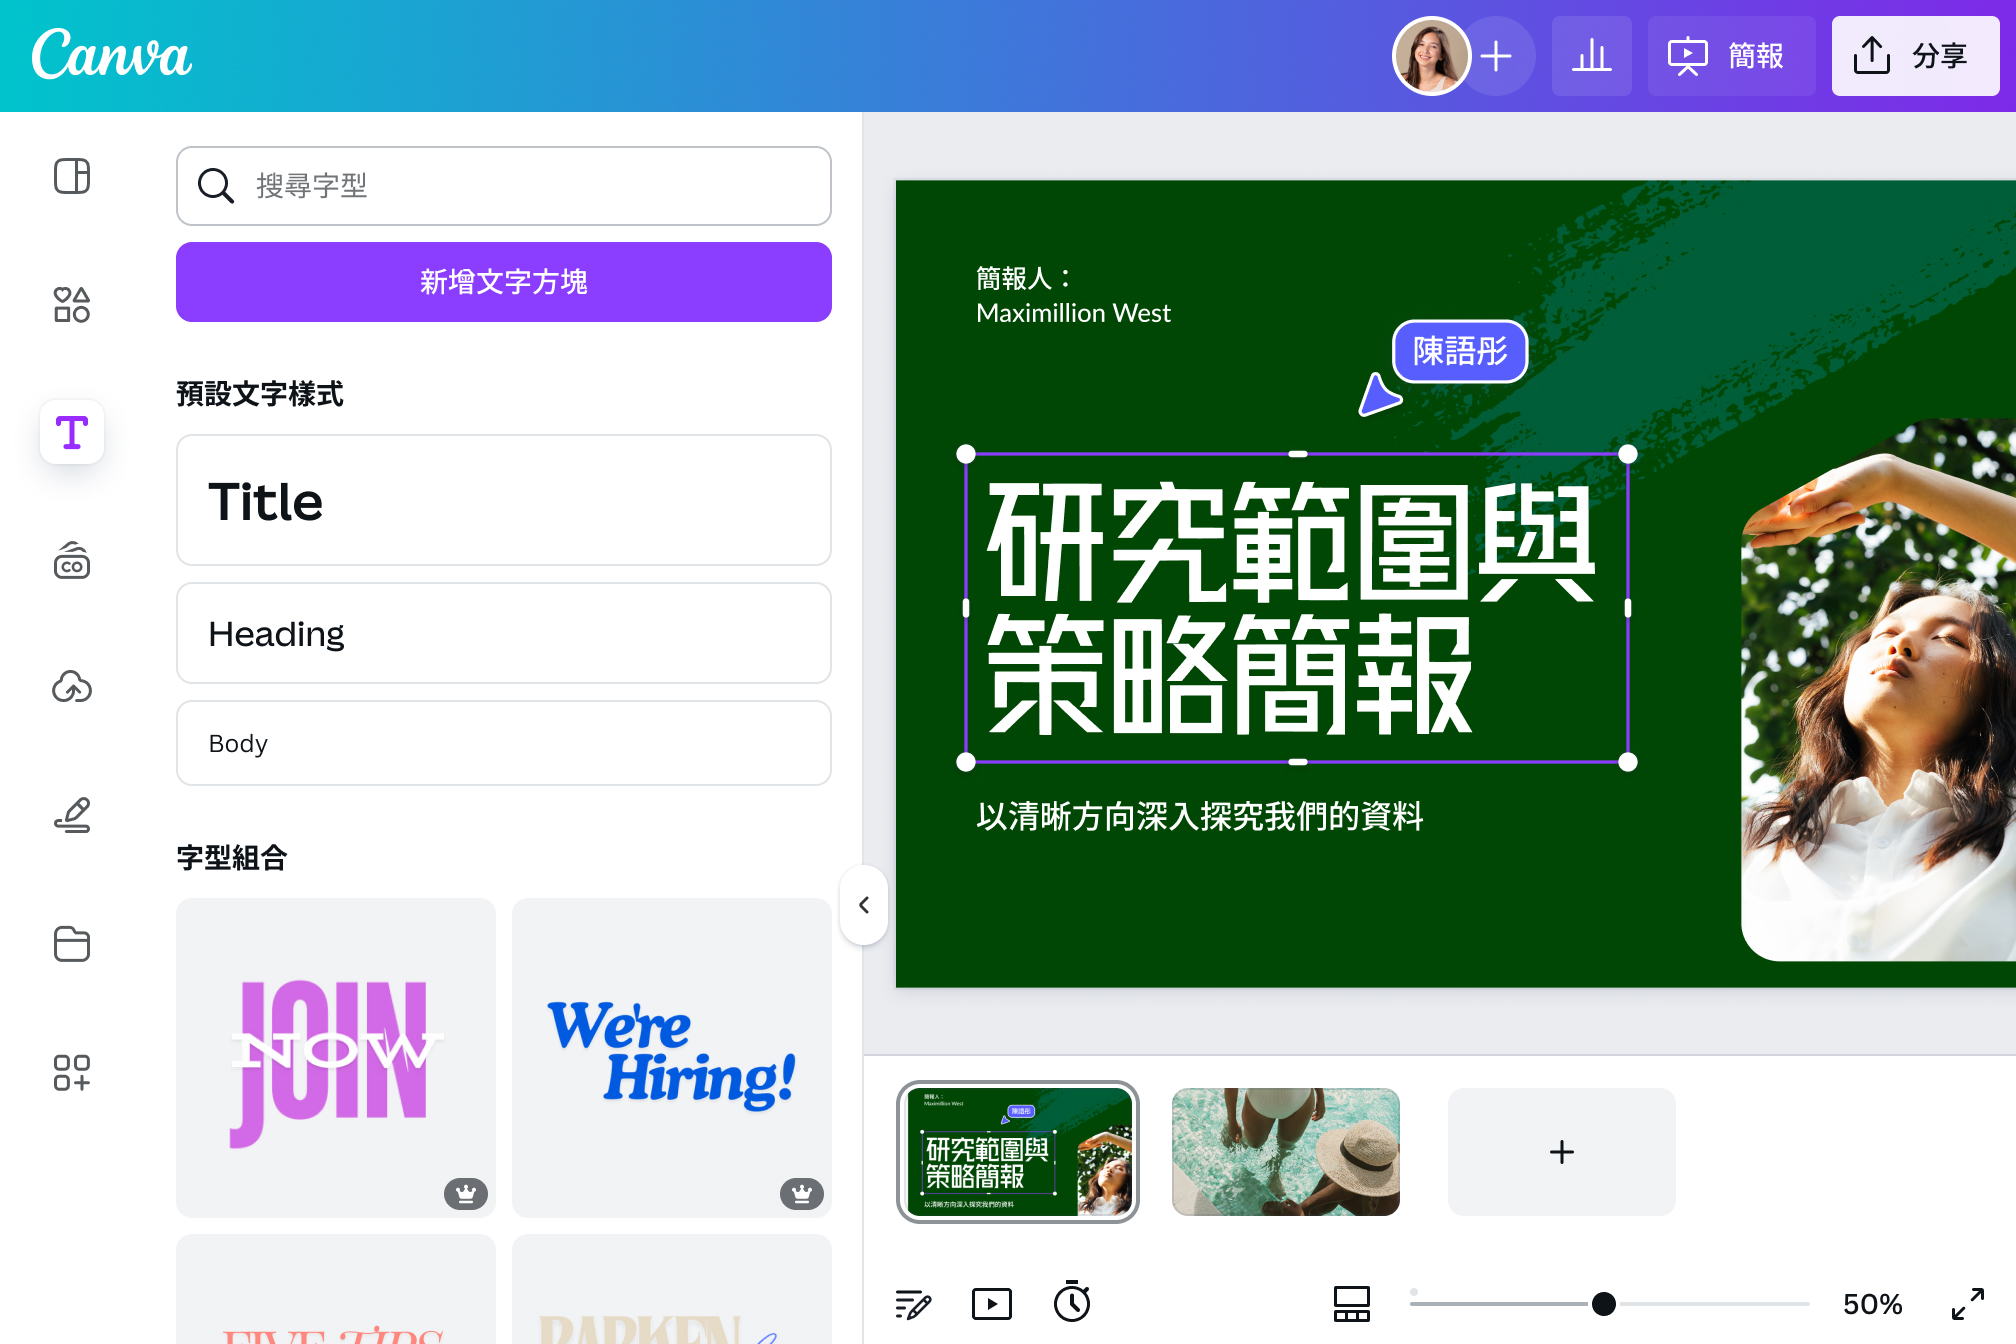Click the 新增文字方塊 button
The image size is (2016, 1344).
coord(504,282)
